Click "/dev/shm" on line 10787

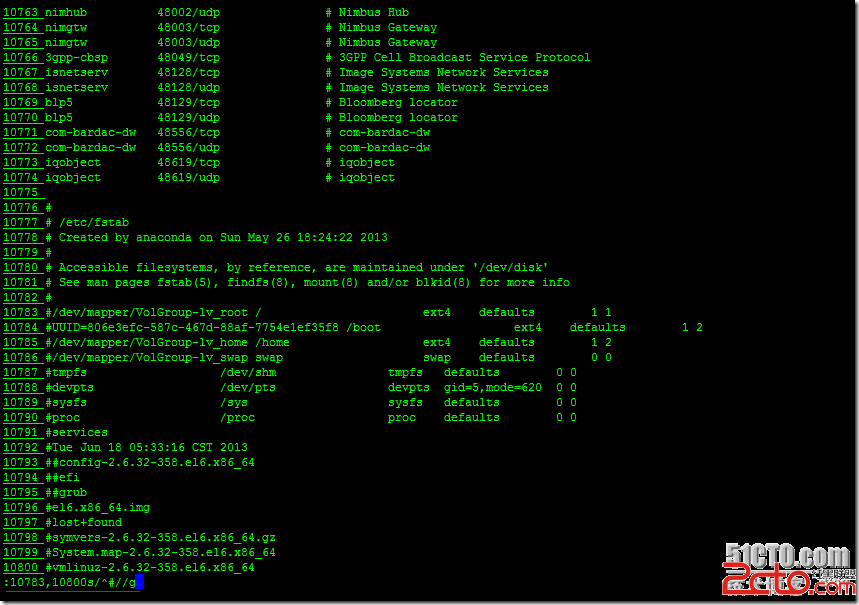pos(248,372)
